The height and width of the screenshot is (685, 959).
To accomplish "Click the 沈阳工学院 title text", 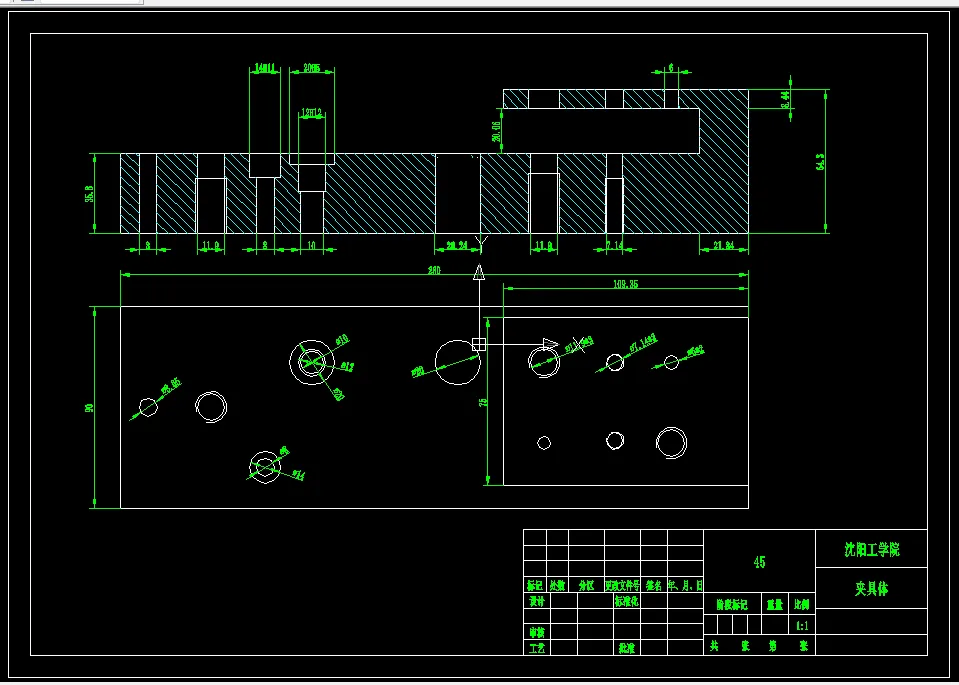I will click(x=872, y=549).
